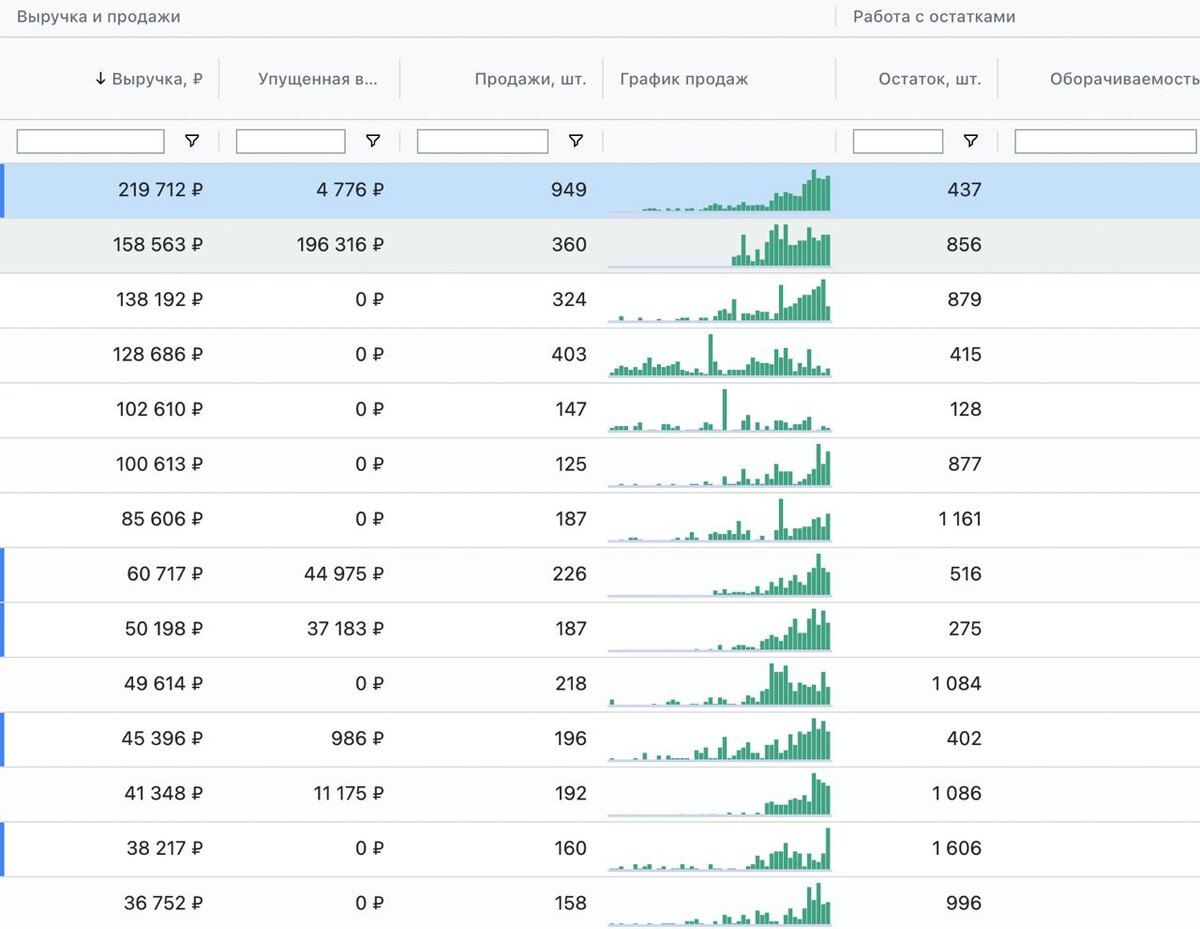Open the sales chart for 219 712 ₽ row
The height and width of the screenshot is (929, 1200).
point(719,190)
